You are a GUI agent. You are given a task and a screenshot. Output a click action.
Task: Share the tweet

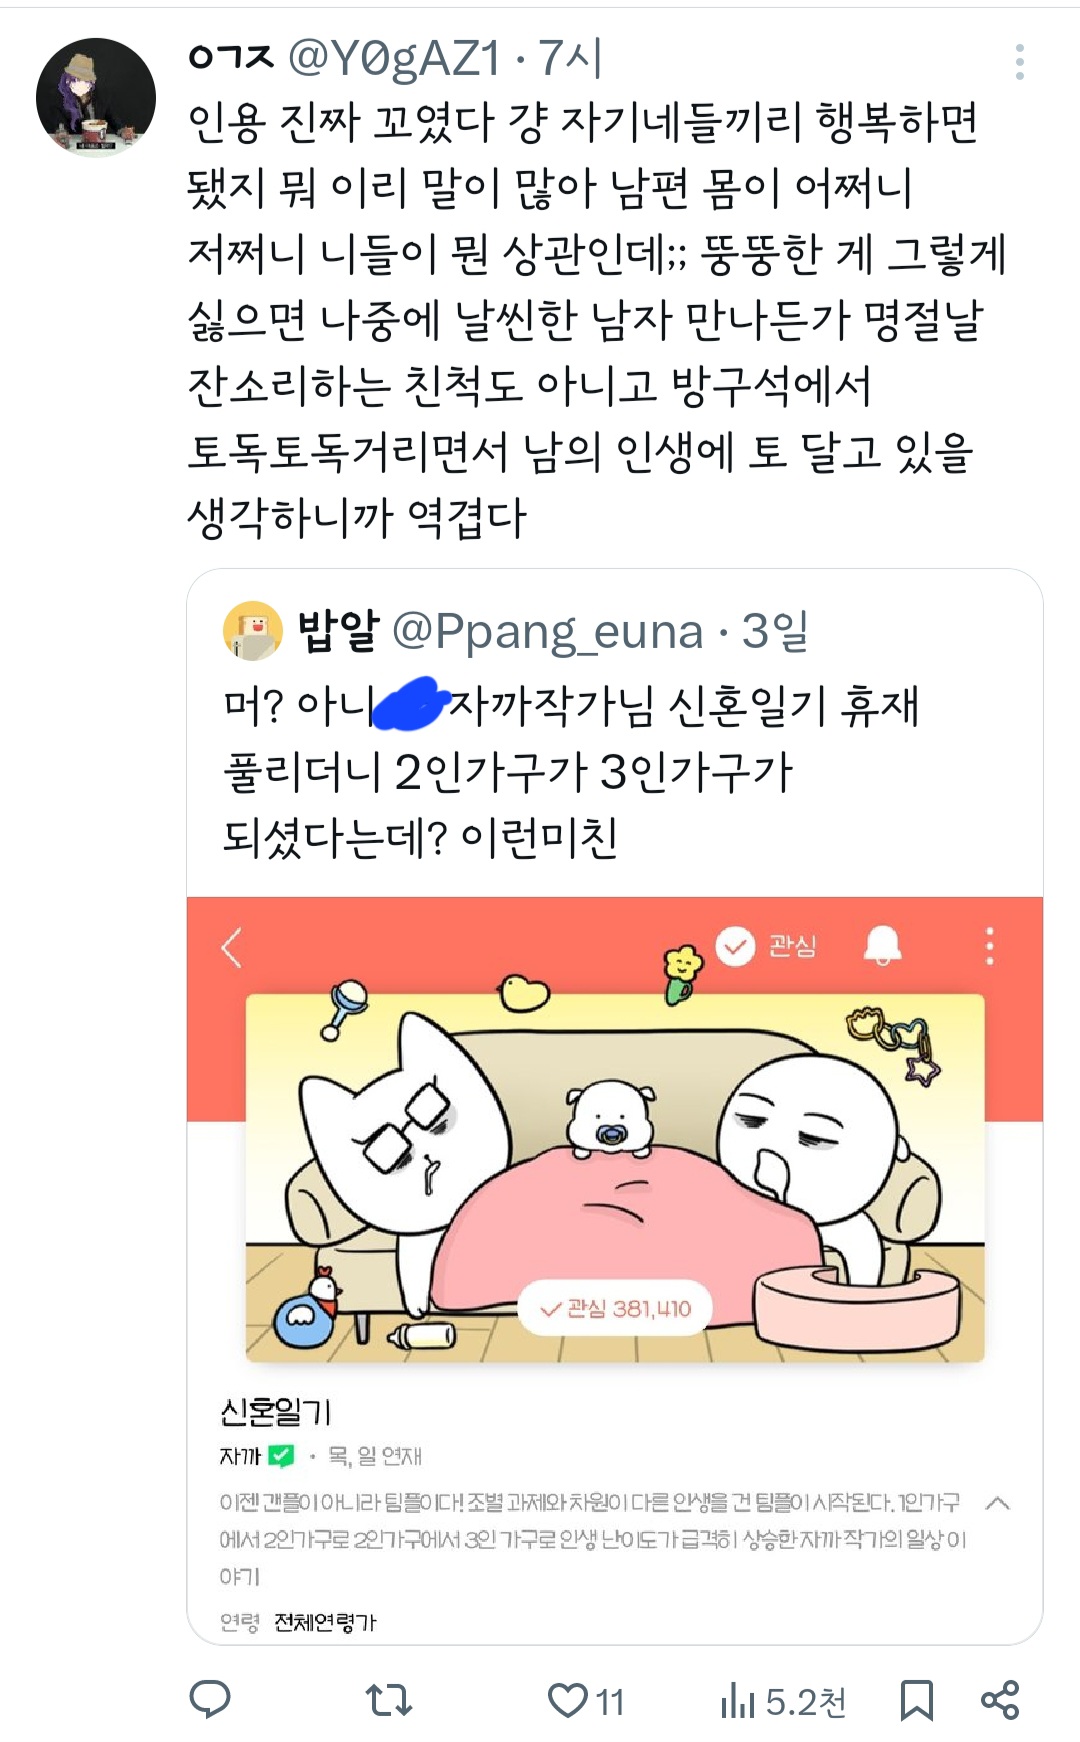1000,1700
